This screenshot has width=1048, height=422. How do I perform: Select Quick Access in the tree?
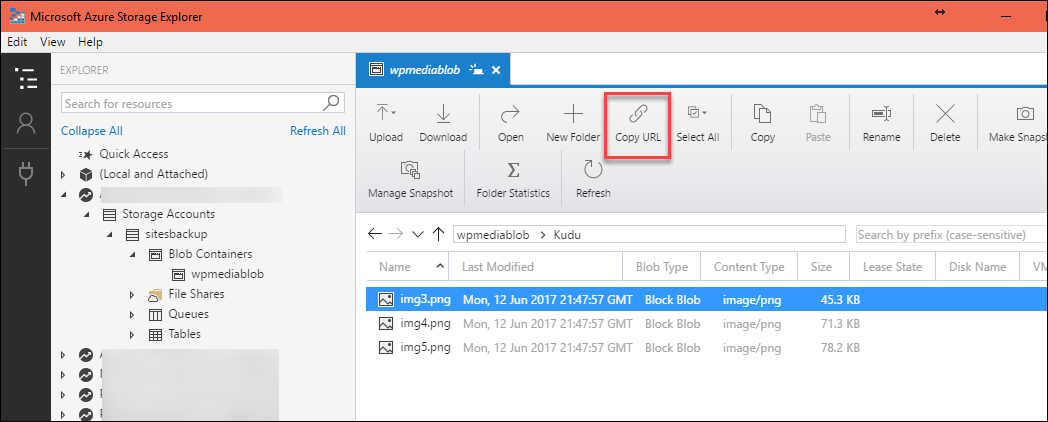coord(134,154)
